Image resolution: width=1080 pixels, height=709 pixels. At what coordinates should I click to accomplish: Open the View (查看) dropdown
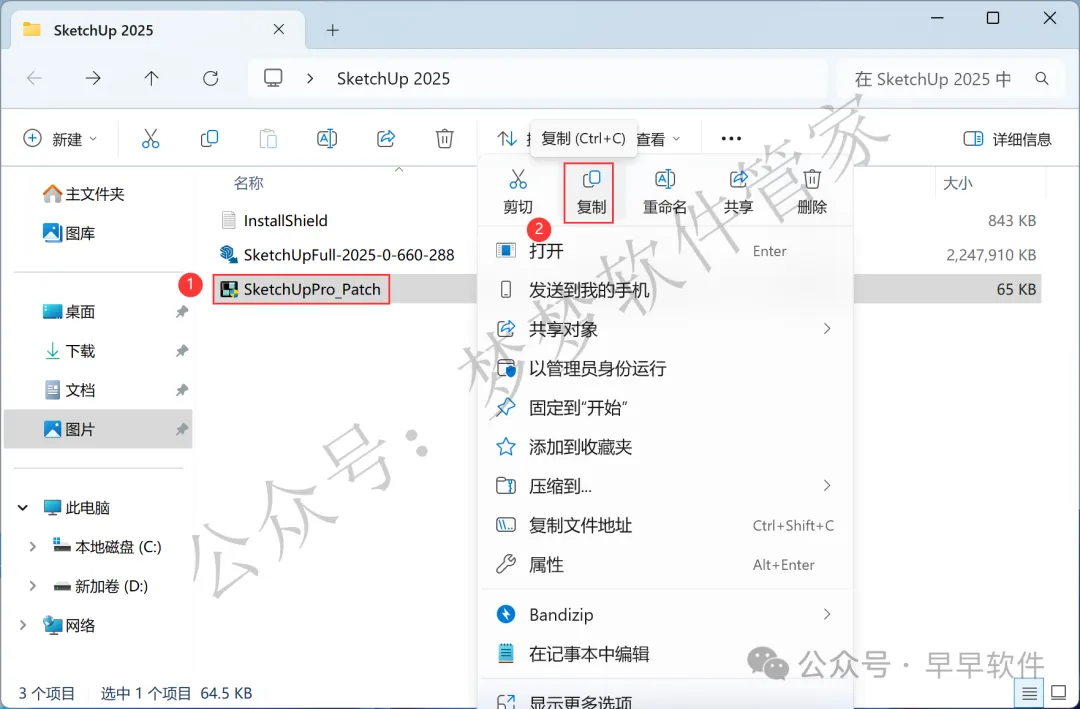[x=658, y=139]
